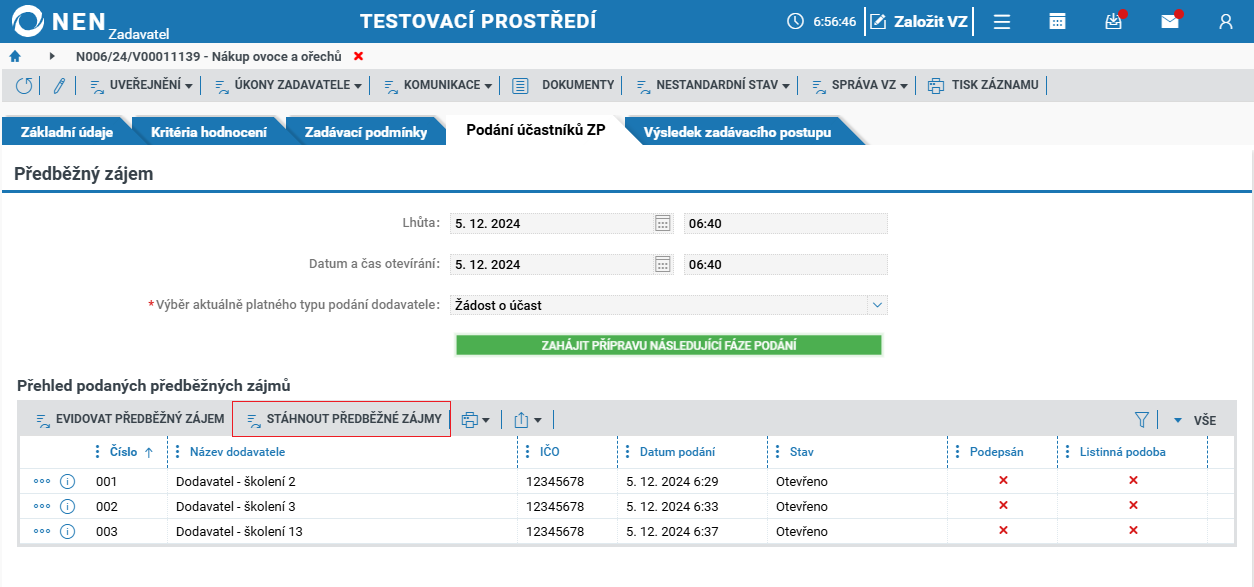Switch to Základní údaje tab
Screen dimensions: 1254x587
point(67,132)
